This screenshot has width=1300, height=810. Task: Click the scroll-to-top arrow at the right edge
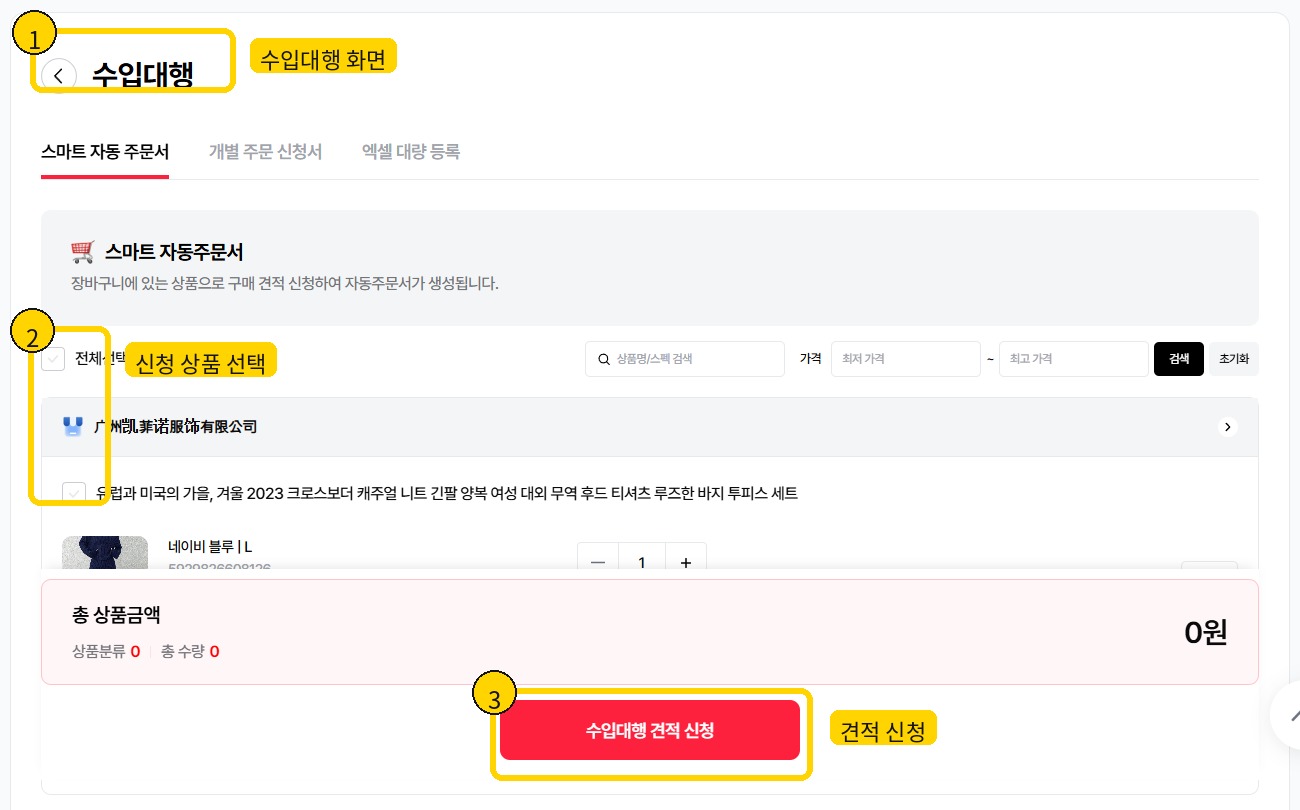click(x=1288, y=714)
